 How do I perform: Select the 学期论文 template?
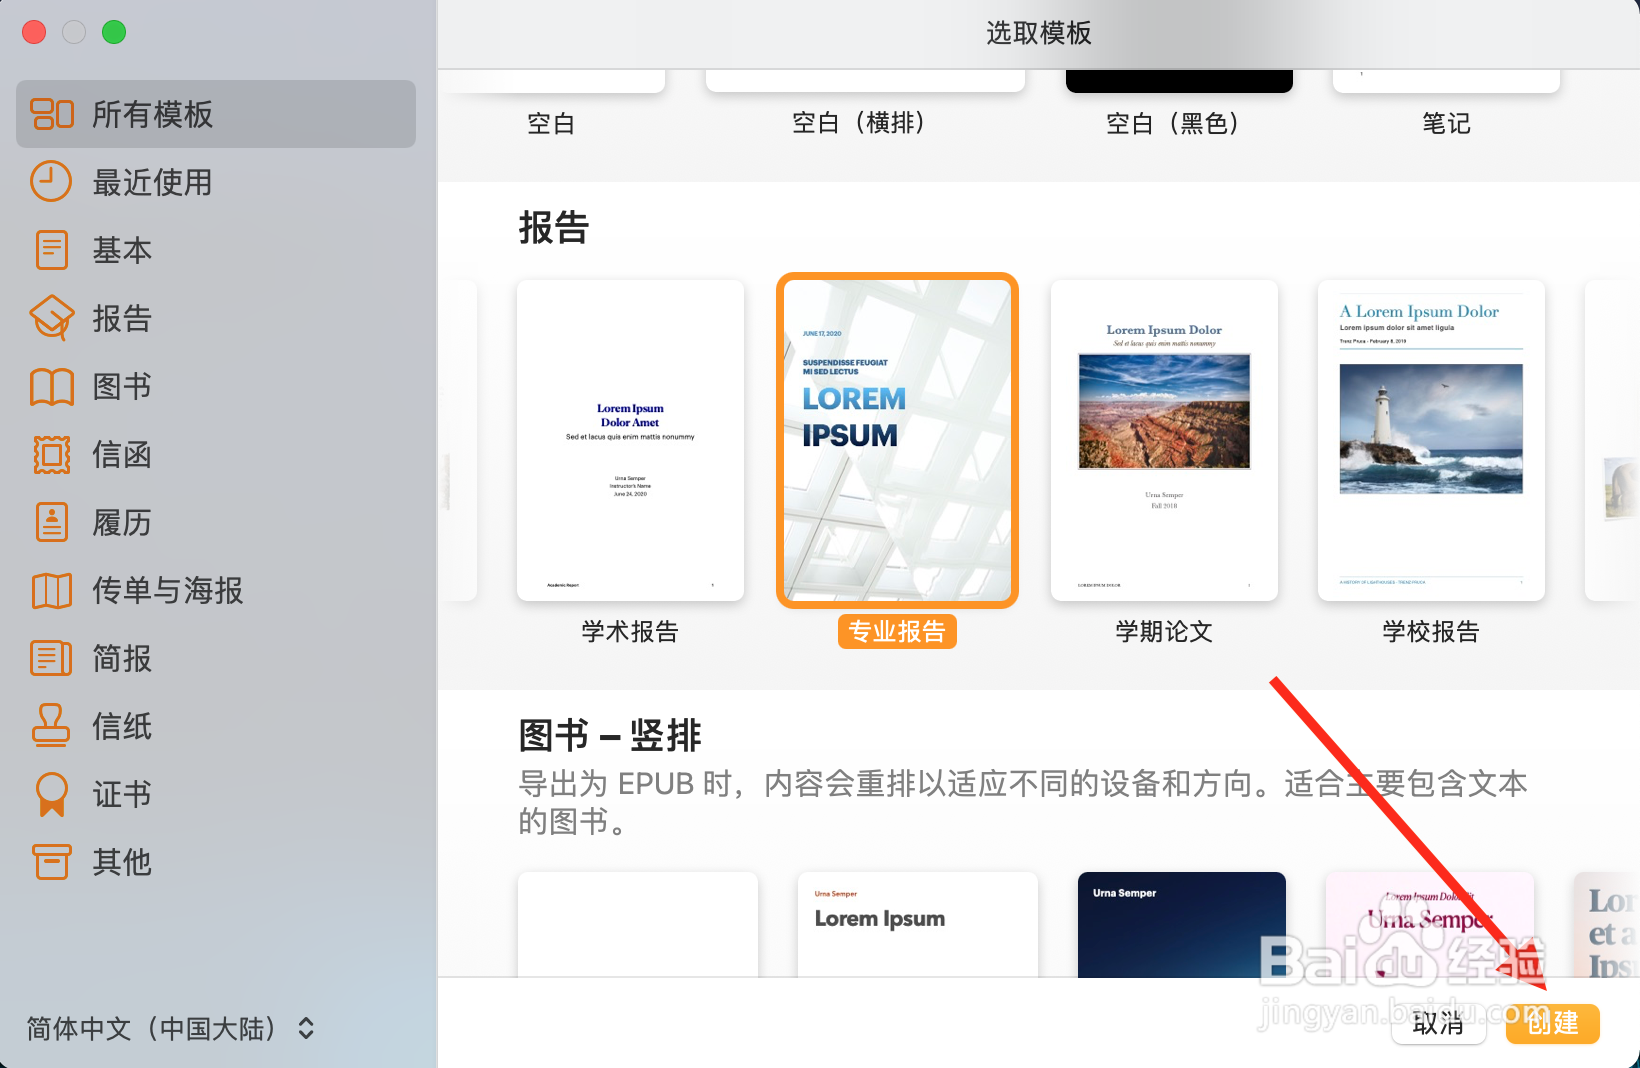(x=1163, y=440)
